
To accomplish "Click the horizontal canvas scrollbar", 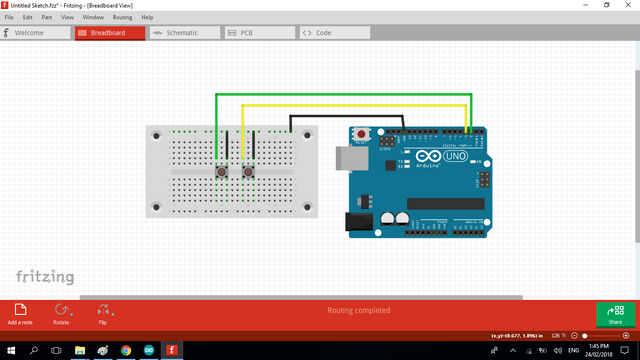I will point(301,298).
